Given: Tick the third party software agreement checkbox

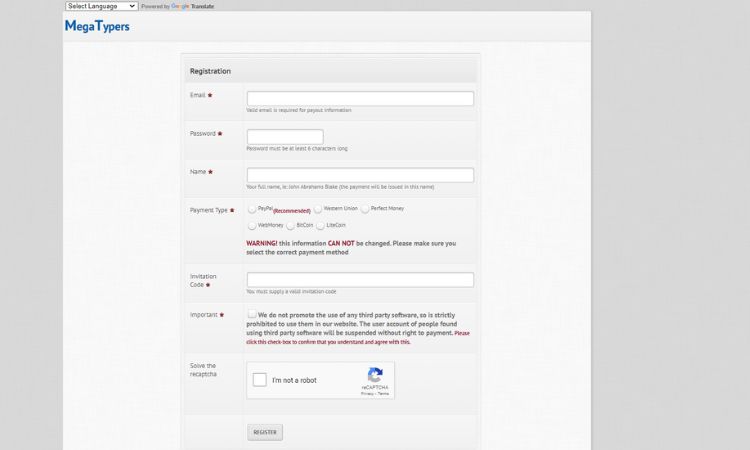Looking at the screenshot, I should (x=252, y=314).
